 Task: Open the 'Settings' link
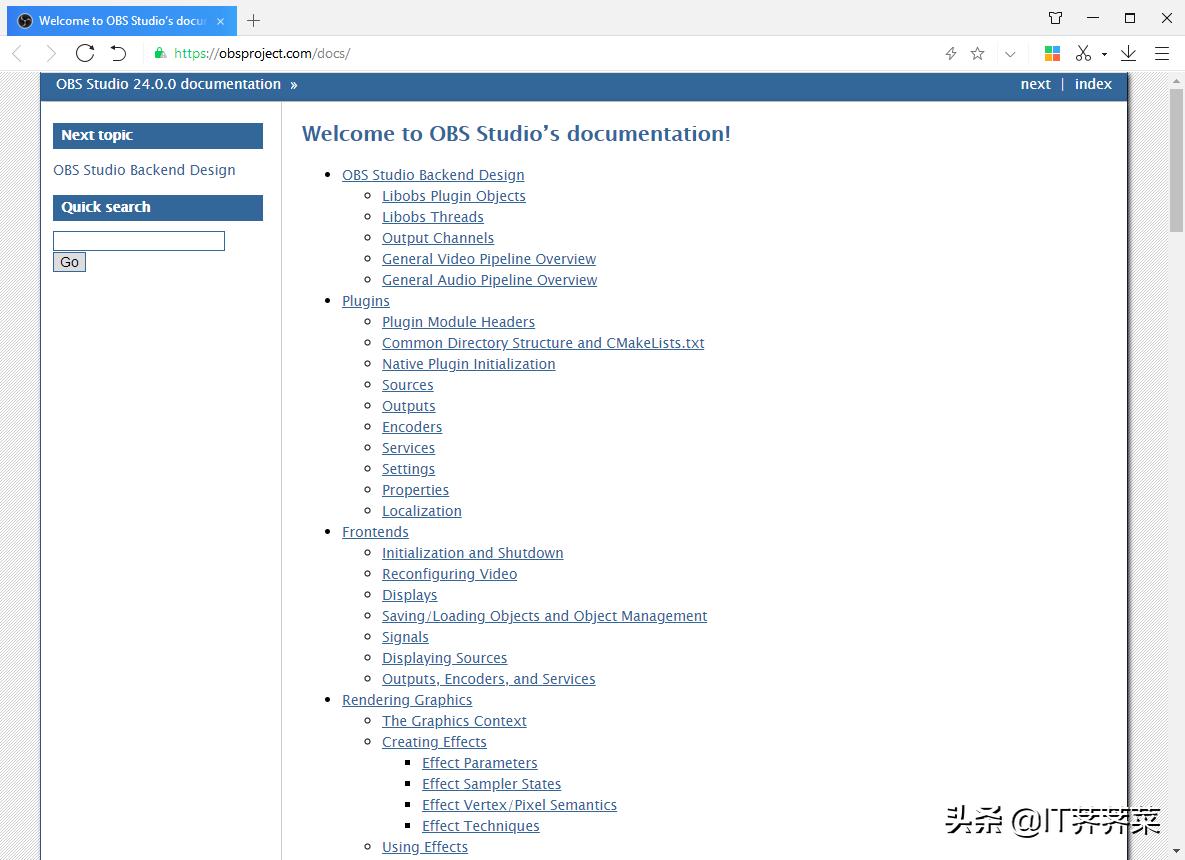(408, 469)
